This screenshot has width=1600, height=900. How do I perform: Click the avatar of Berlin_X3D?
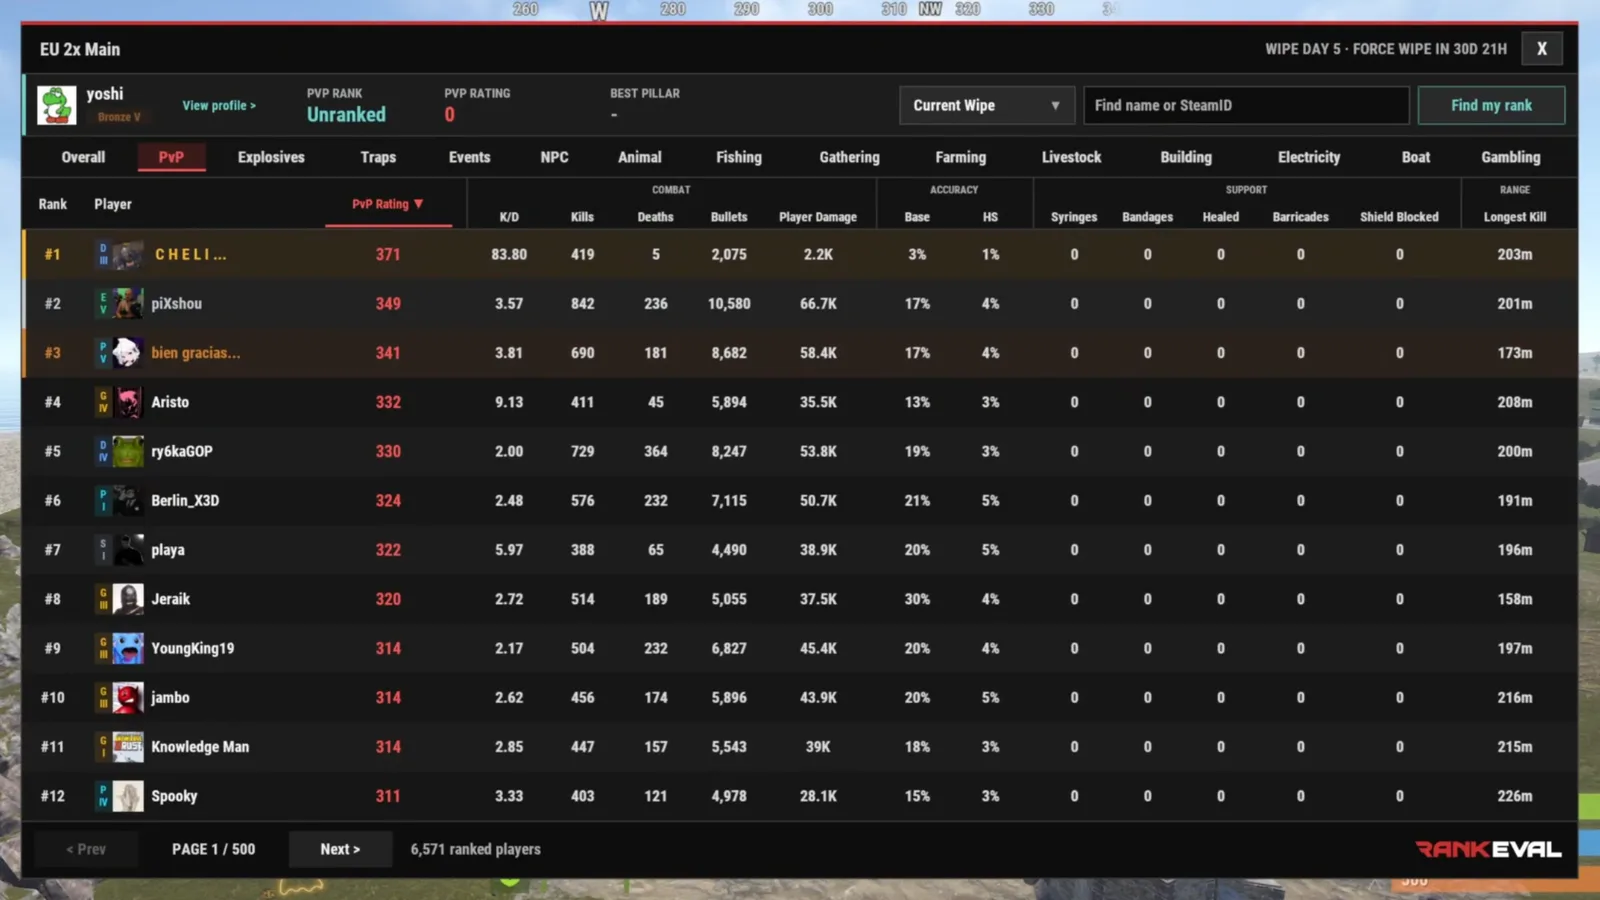tap(127, 500)
